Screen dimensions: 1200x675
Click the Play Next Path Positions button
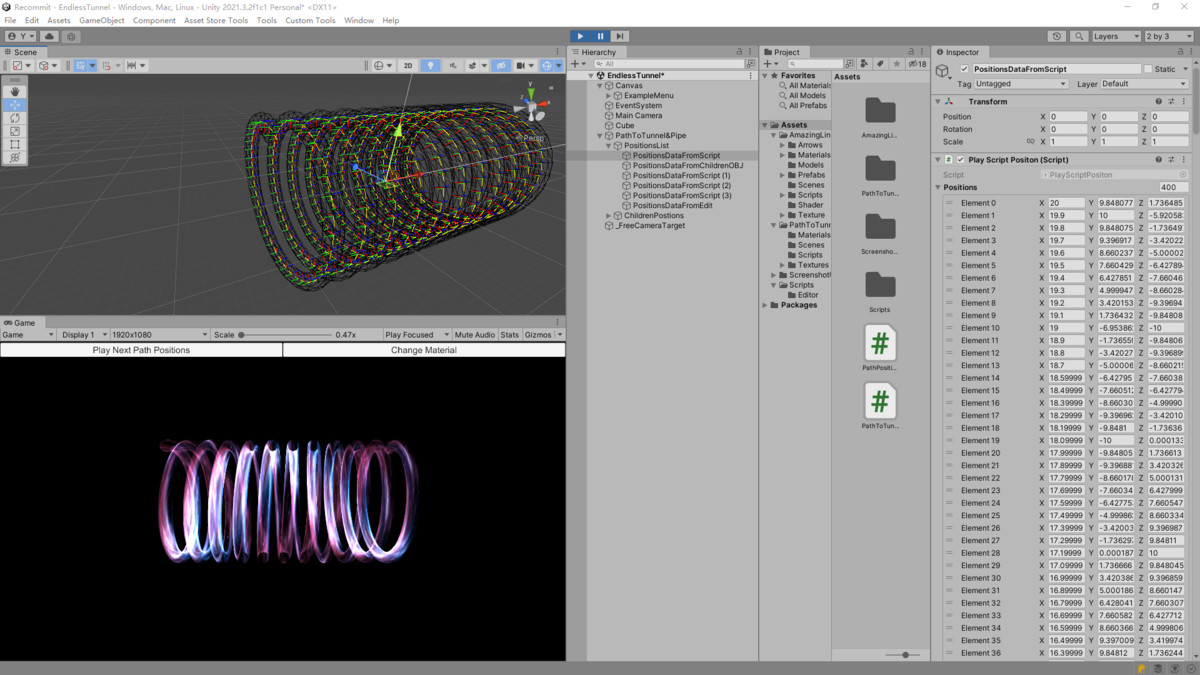pos(141,350)
